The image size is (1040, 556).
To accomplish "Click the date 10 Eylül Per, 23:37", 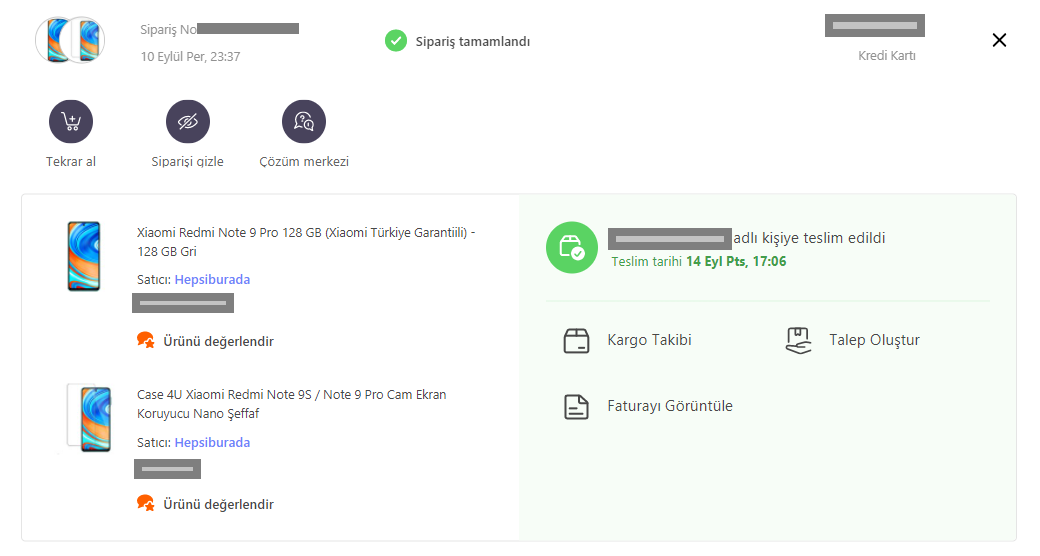I will pos(190,57).
